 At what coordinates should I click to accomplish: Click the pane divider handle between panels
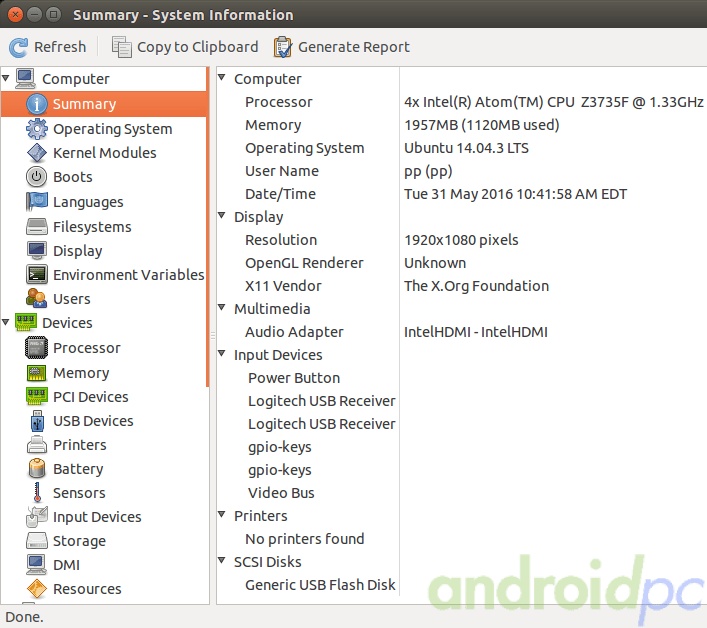click(x=213, y=335)
